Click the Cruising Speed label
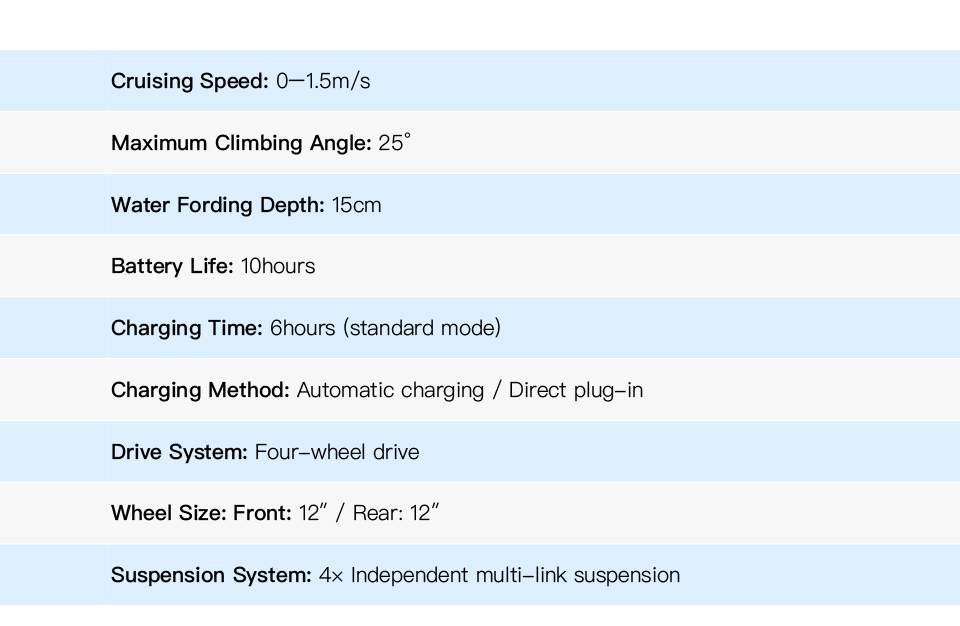The image size is (960, 626). coord(189,81)
